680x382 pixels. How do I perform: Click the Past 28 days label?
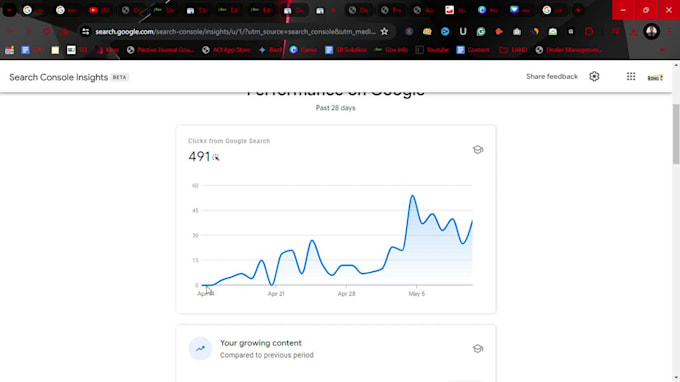[x=335, y=108]
